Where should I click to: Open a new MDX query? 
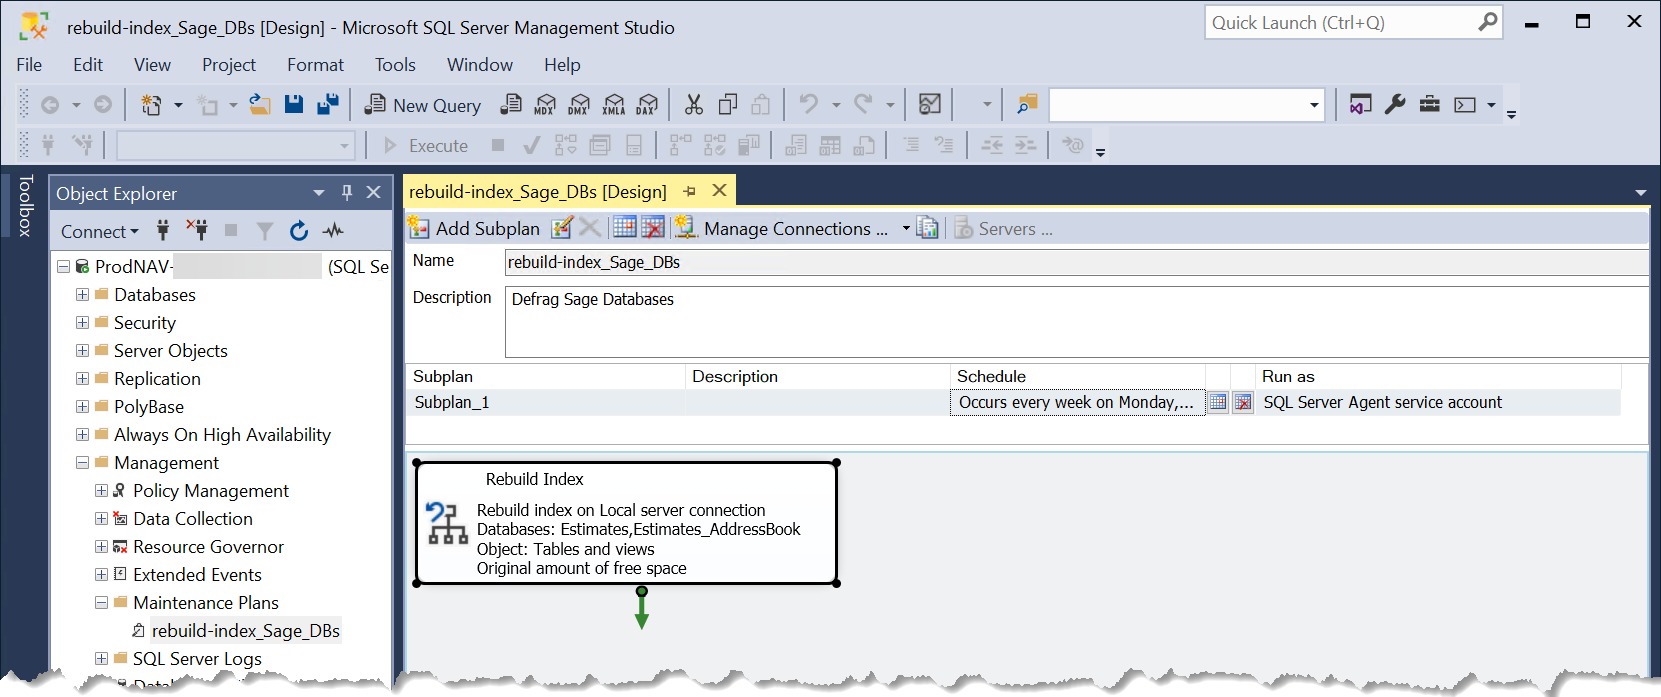(x=545, y=104)
